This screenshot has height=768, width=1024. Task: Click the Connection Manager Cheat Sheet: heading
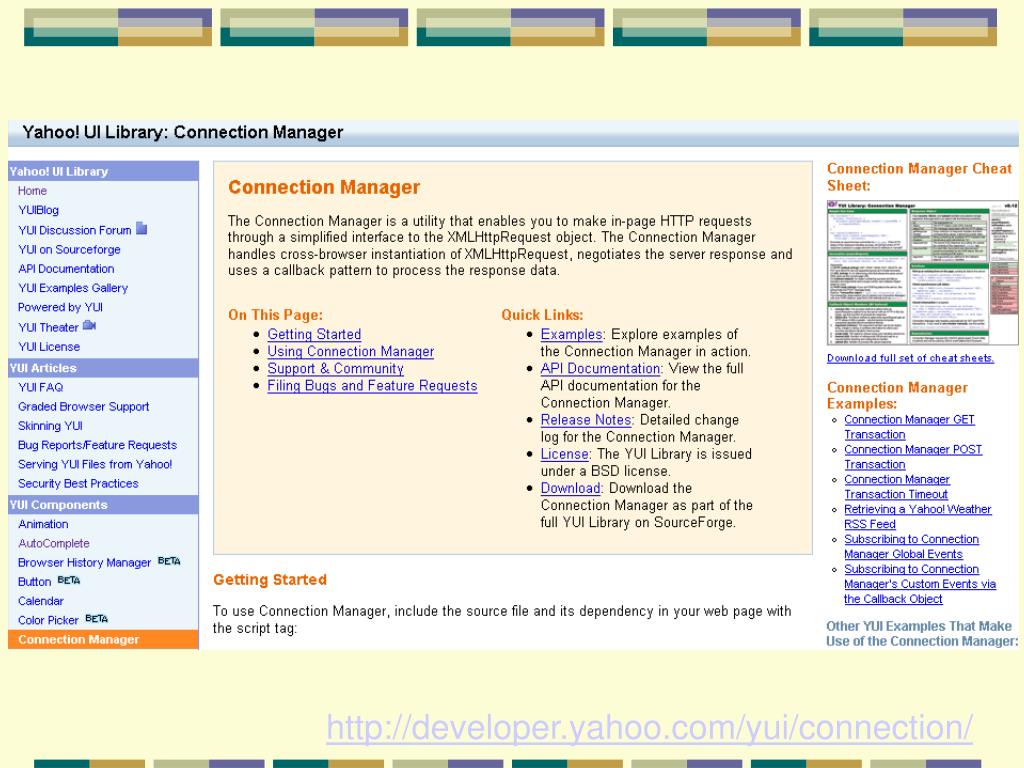[x=919, y=177]
